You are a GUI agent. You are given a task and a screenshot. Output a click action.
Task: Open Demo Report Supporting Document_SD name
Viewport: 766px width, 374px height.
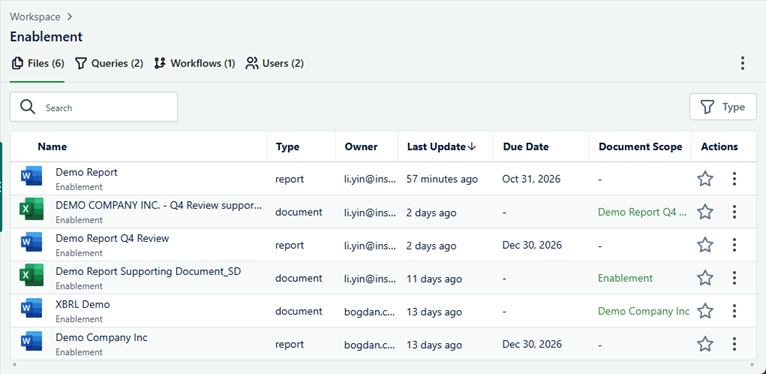pyautogui.click(x=149, y=271)
